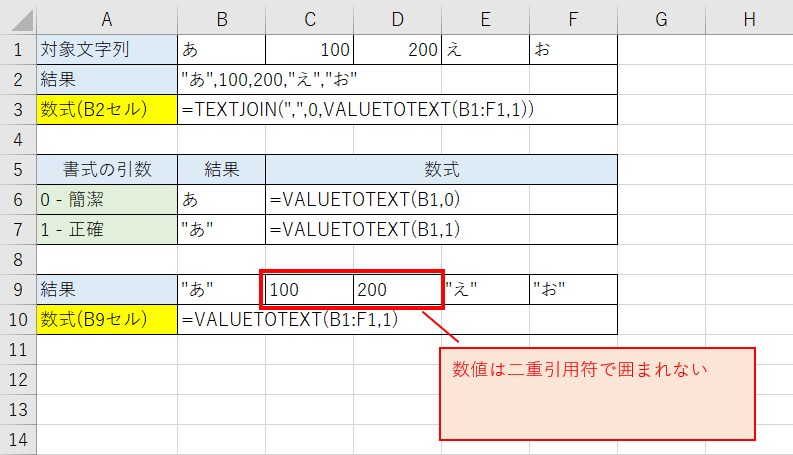Click cell C9 showing 100

(x=310, y=289)
